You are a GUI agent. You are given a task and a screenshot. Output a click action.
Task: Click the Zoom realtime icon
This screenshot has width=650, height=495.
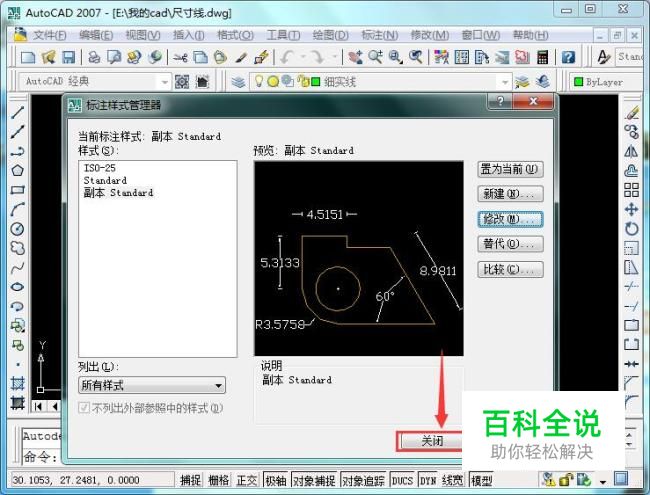click(x=376, y=57)
